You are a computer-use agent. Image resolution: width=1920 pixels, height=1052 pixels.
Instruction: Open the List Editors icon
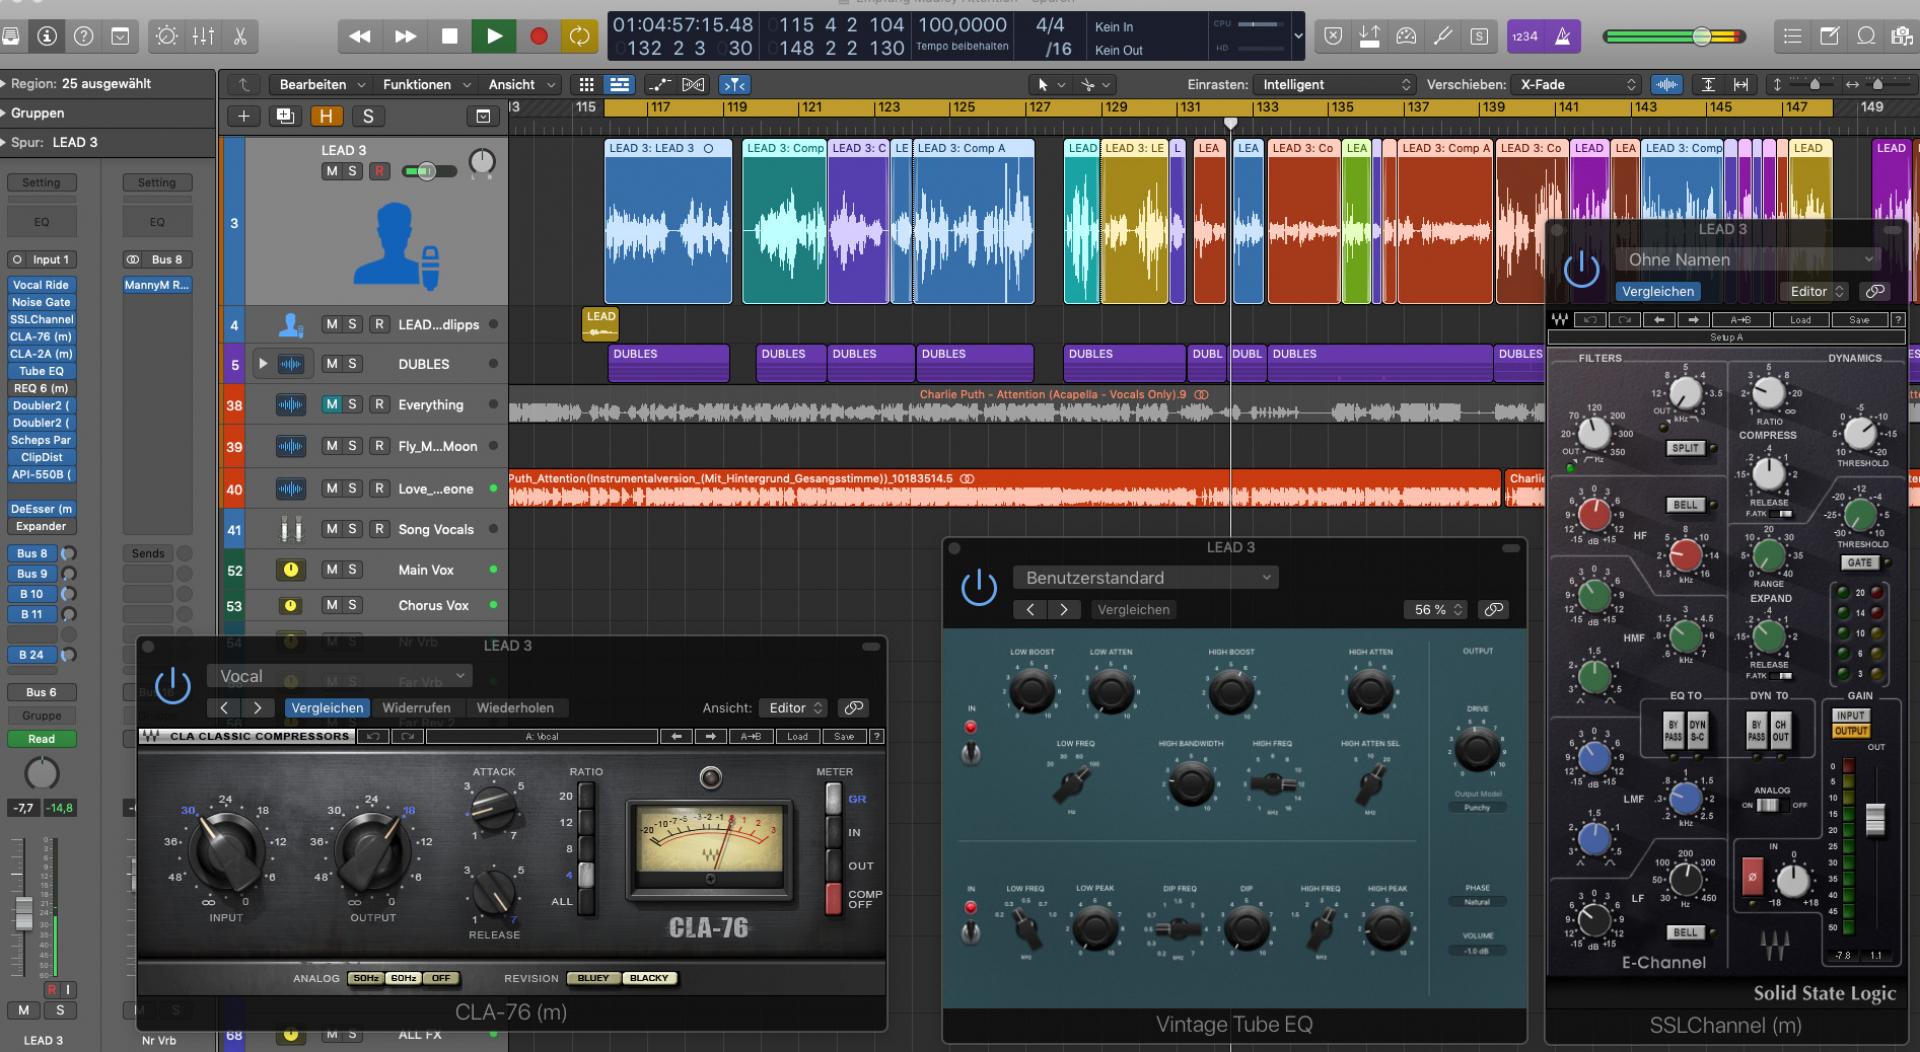pyautogui.click(x=1792, y=36)
